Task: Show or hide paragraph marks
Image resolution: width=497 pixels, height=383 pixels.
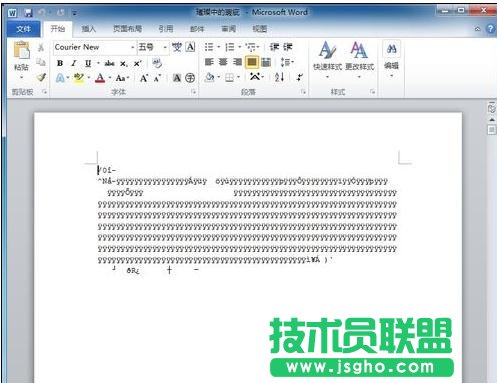Action: tap(300, 77)
